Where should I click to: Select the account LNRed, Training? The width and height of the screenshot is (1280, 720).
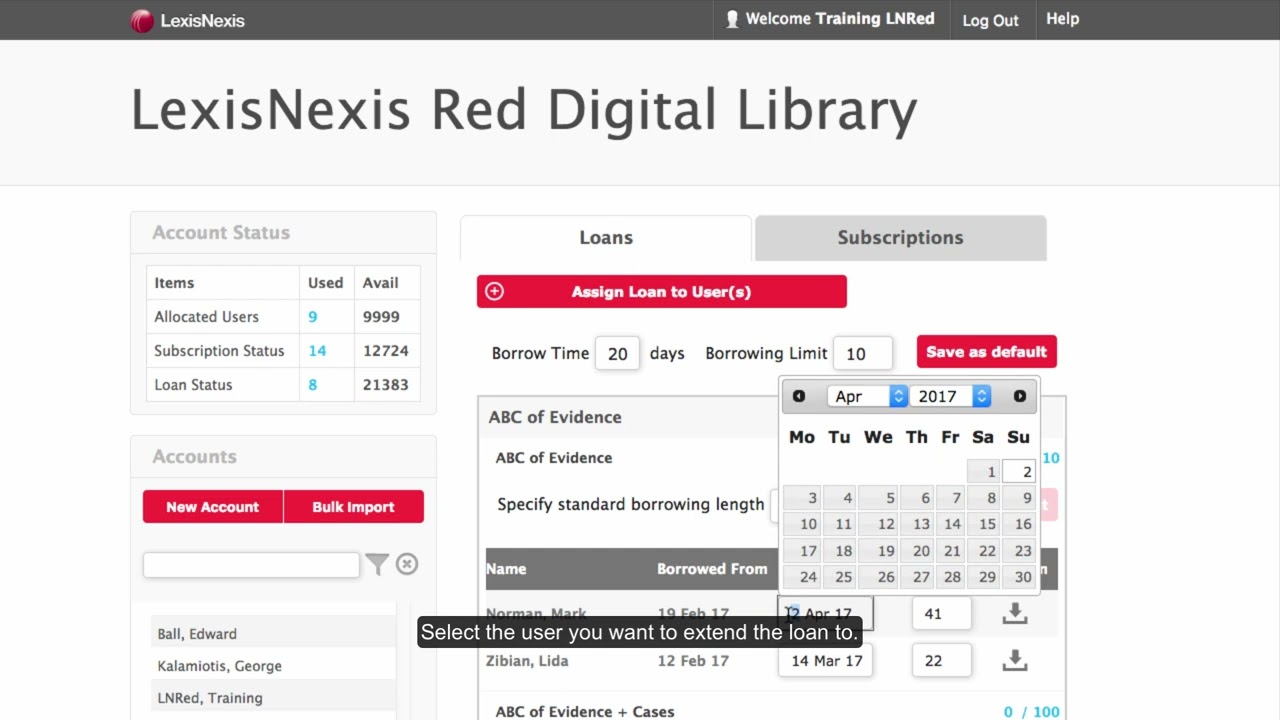[210, 698]
